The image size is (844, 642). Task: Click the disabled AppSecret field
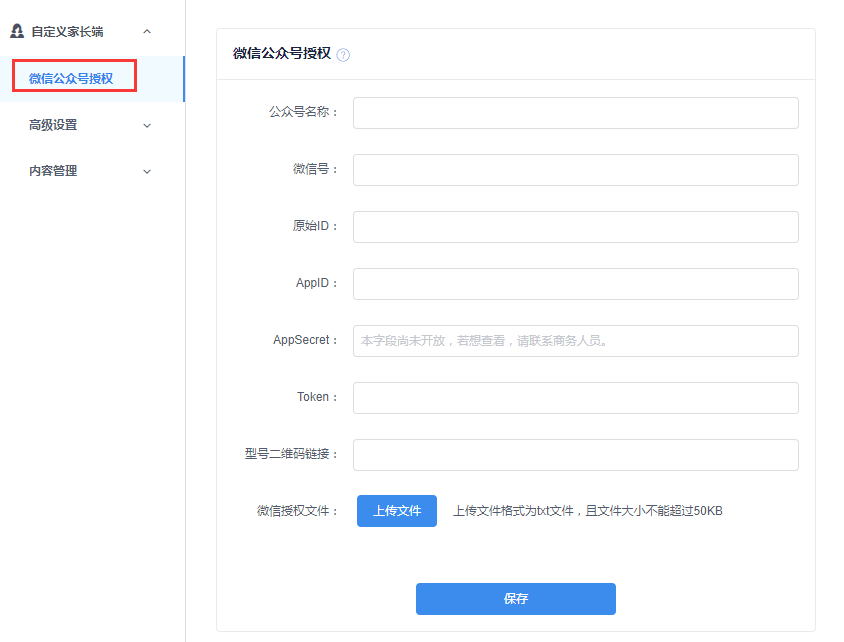575,340
